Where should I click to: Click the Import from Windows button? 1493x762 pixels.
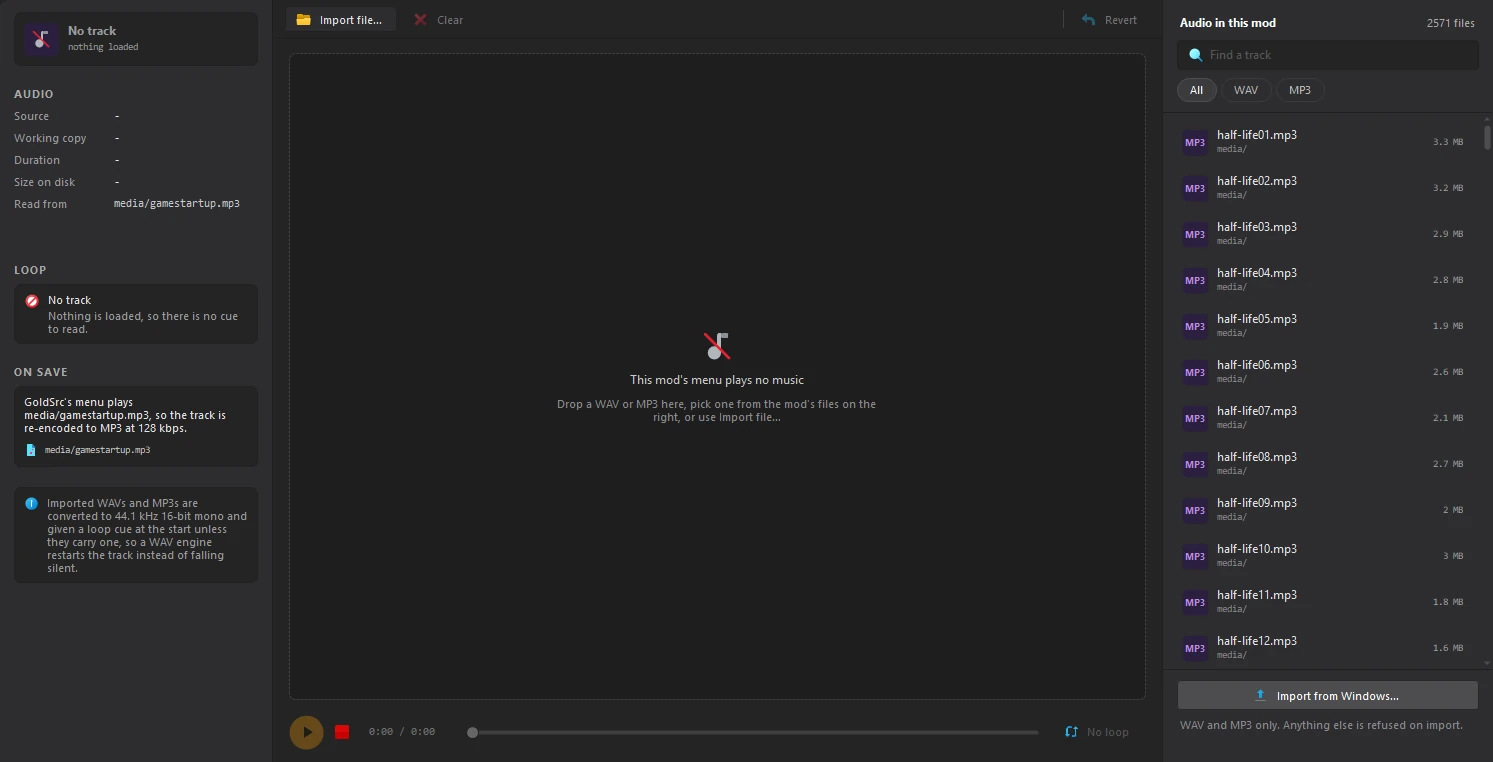coord(1327,696)
